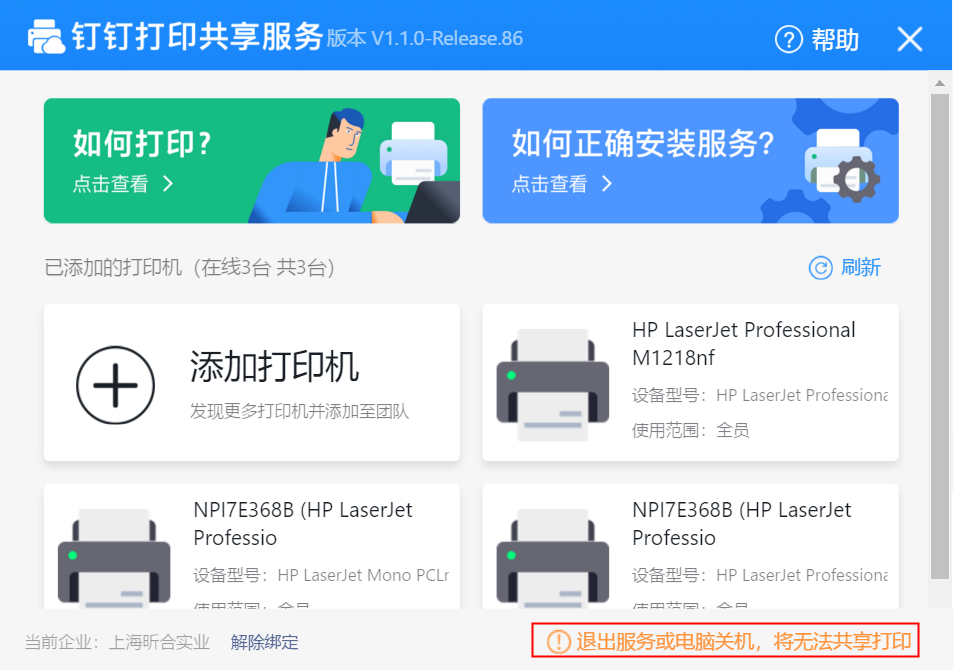Click the scrollbar down arrow

939,597
